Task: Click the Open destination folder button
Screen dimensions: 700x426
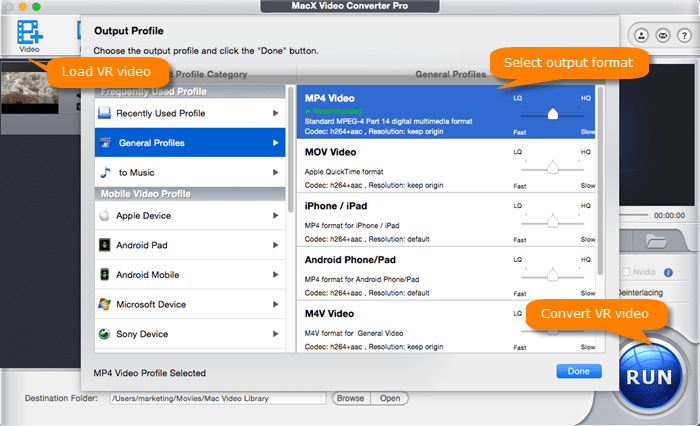Action: click(390, 398)
